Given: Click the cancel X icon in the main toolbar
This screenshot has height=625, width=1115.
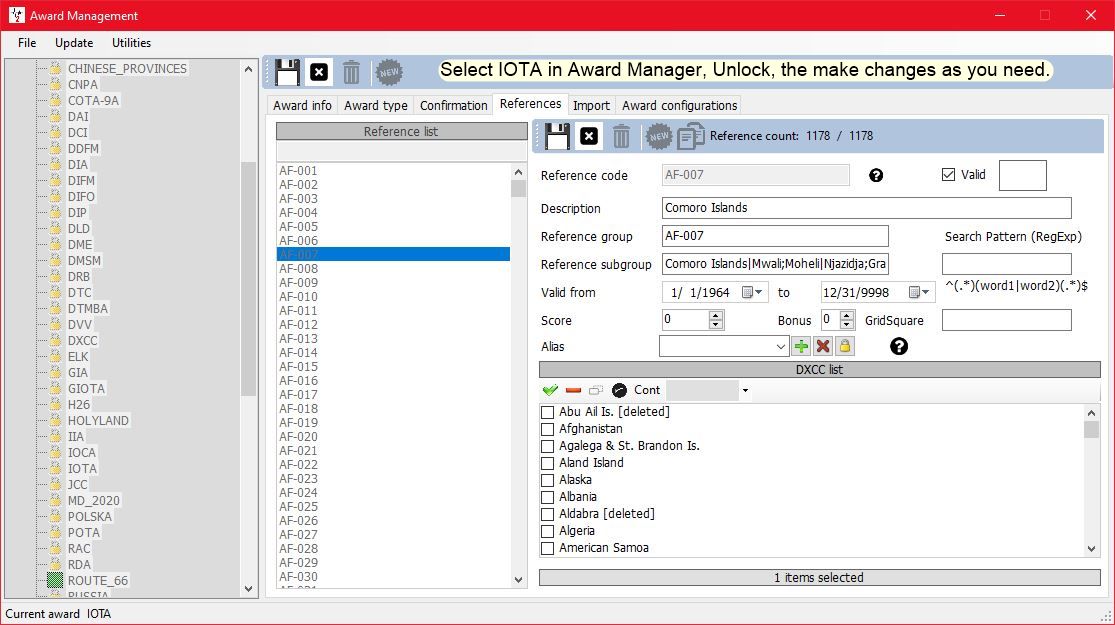Looking at the screenshot, I should point(319,72).
